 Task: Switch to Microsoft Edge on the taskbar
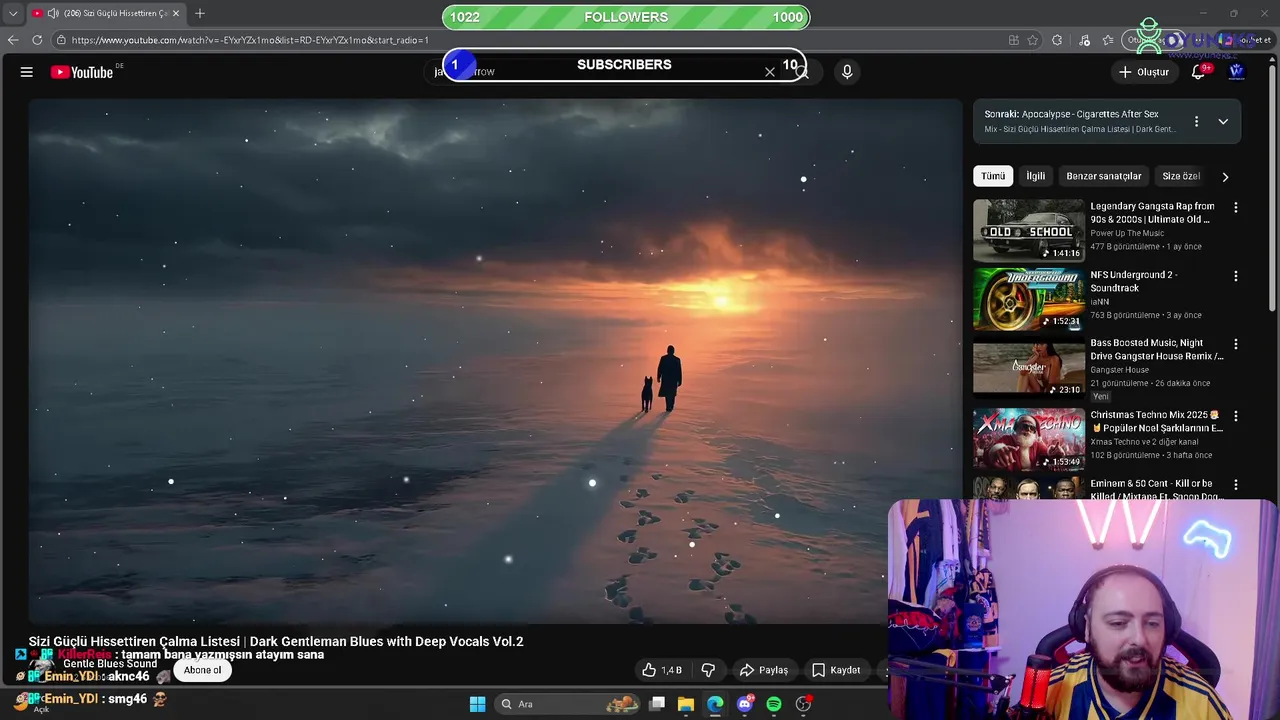point(715,704)
